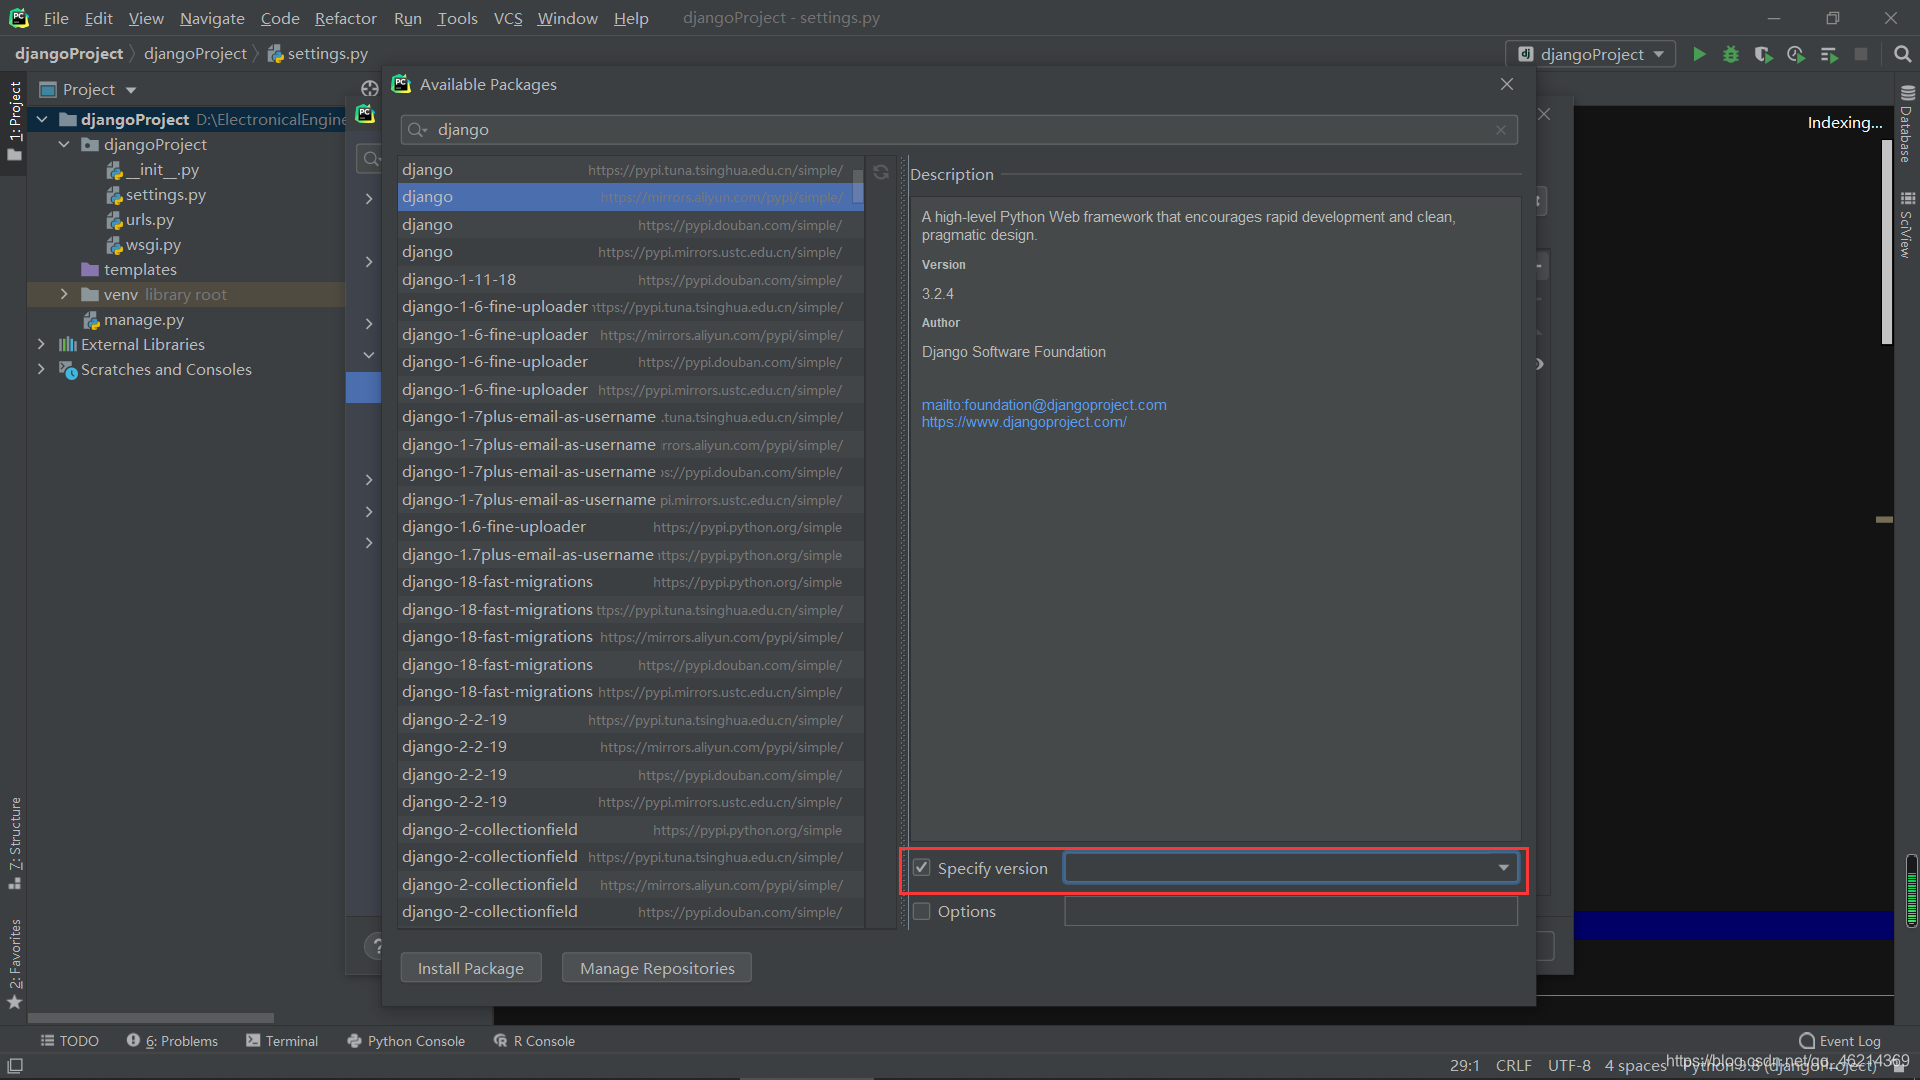This screenshot has height=1080, width=1920.
Task: Open the djangoproject.com website link
Action: pyautogui.click(x=1023, y=422)
